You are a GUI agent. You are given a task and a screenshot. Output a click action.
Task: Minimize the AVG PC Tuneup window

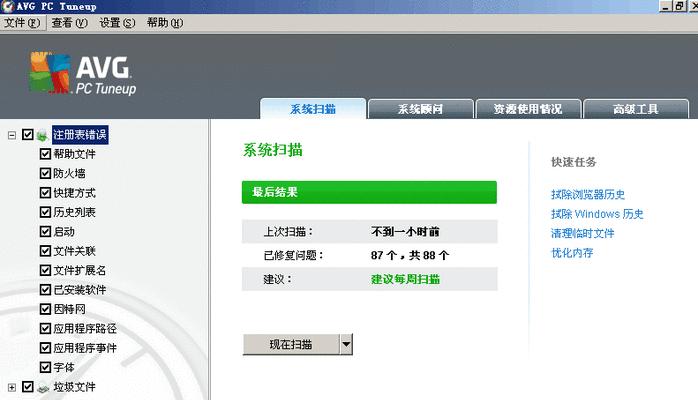[665, 6]
